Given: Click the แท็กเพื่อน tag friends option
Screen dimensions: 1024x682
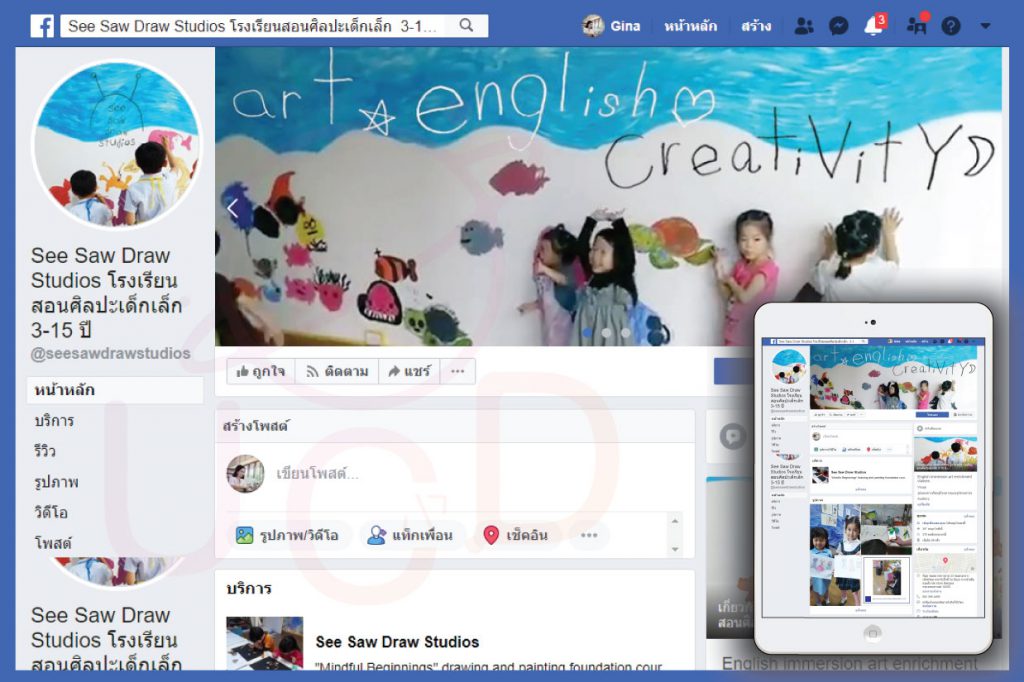Looking at the screenshot, I should [410, 535].
